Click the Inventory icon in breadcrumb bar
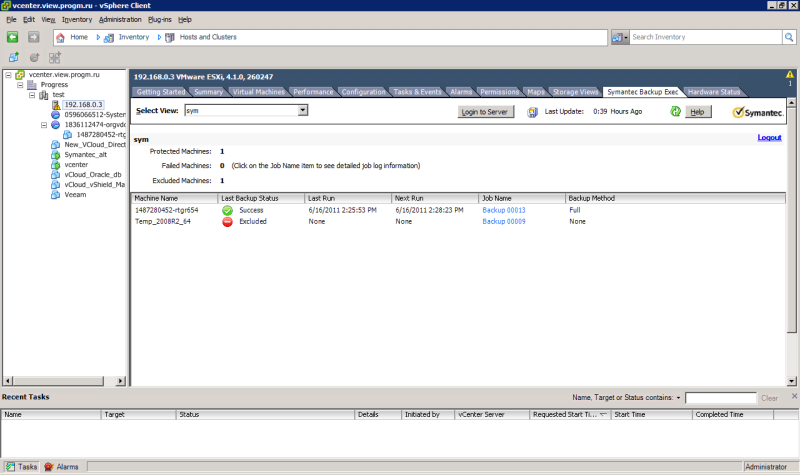This screenshot has width=800, height=475. click(109, 37)
